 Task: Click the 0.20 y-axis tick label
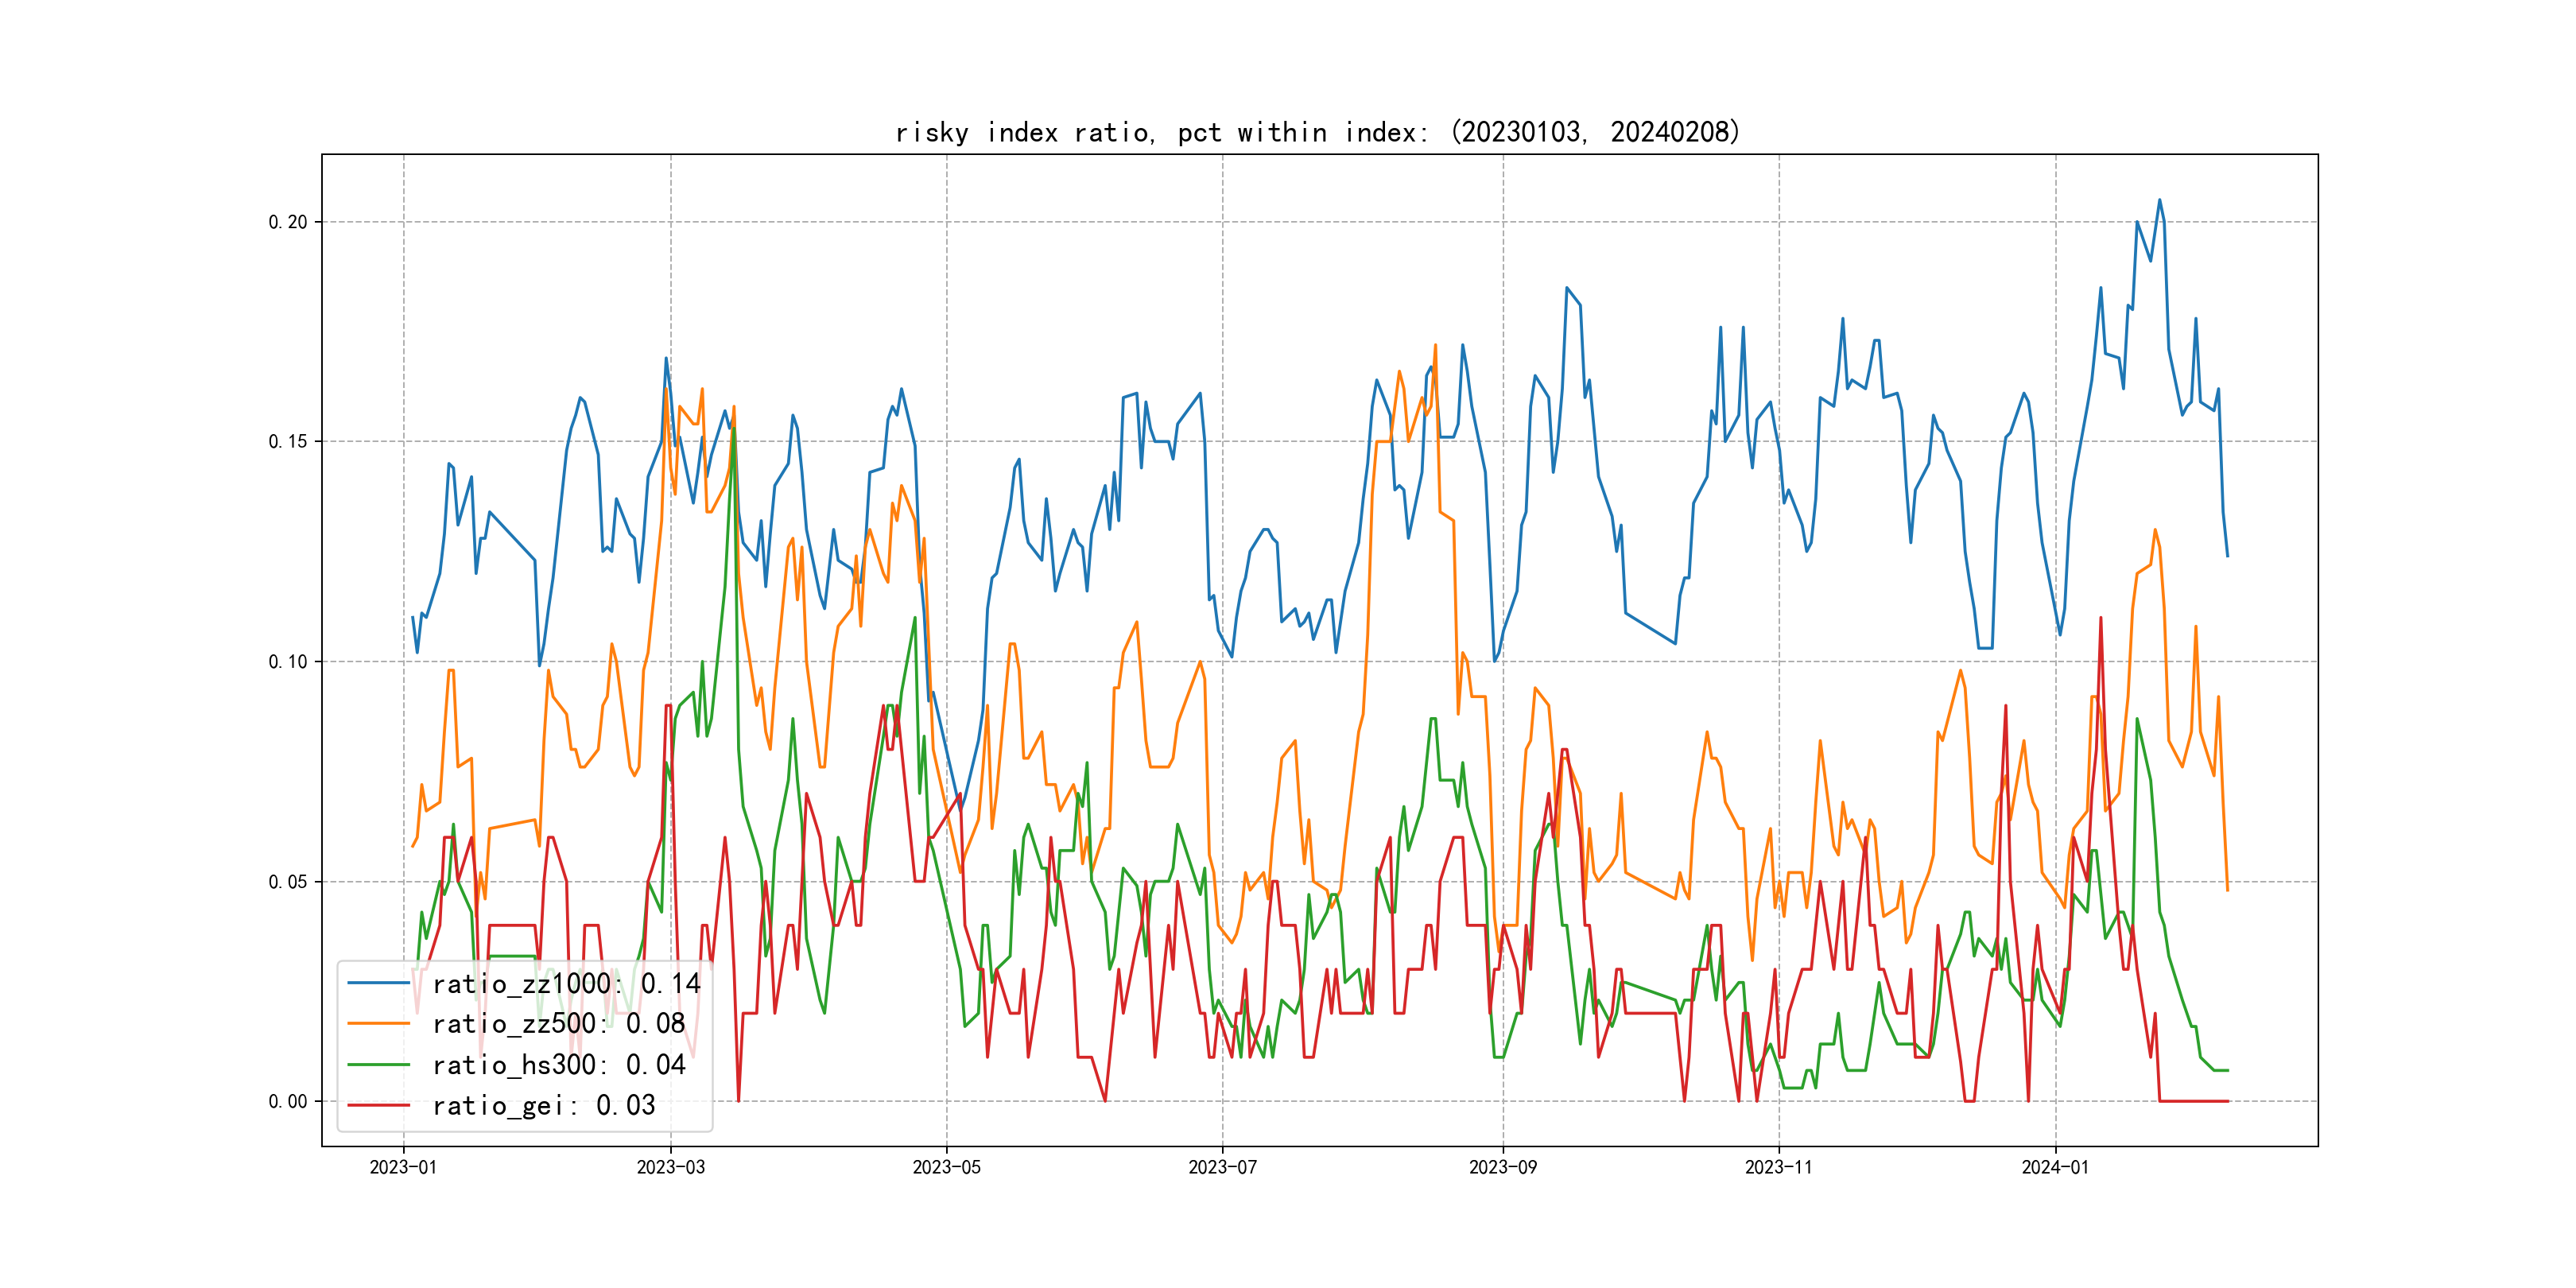pyautogui.click(x=287, y=222)
